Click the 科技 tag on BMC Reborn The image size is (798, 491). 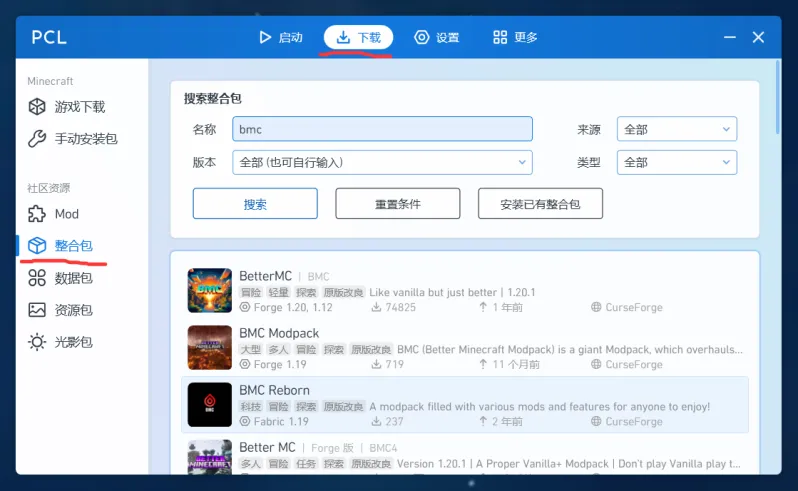[x=251, y=407]
